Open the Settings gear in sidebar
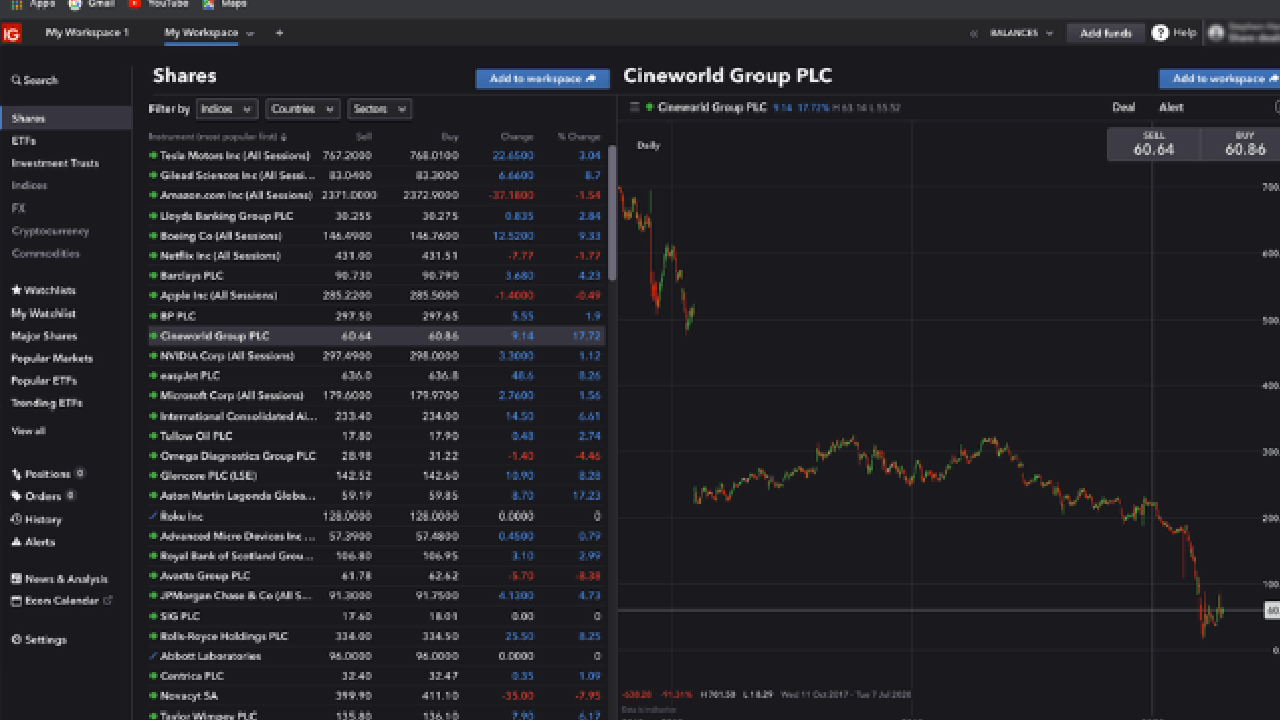The height and width of the screenshot is (720, 1280). click(40, 640)
